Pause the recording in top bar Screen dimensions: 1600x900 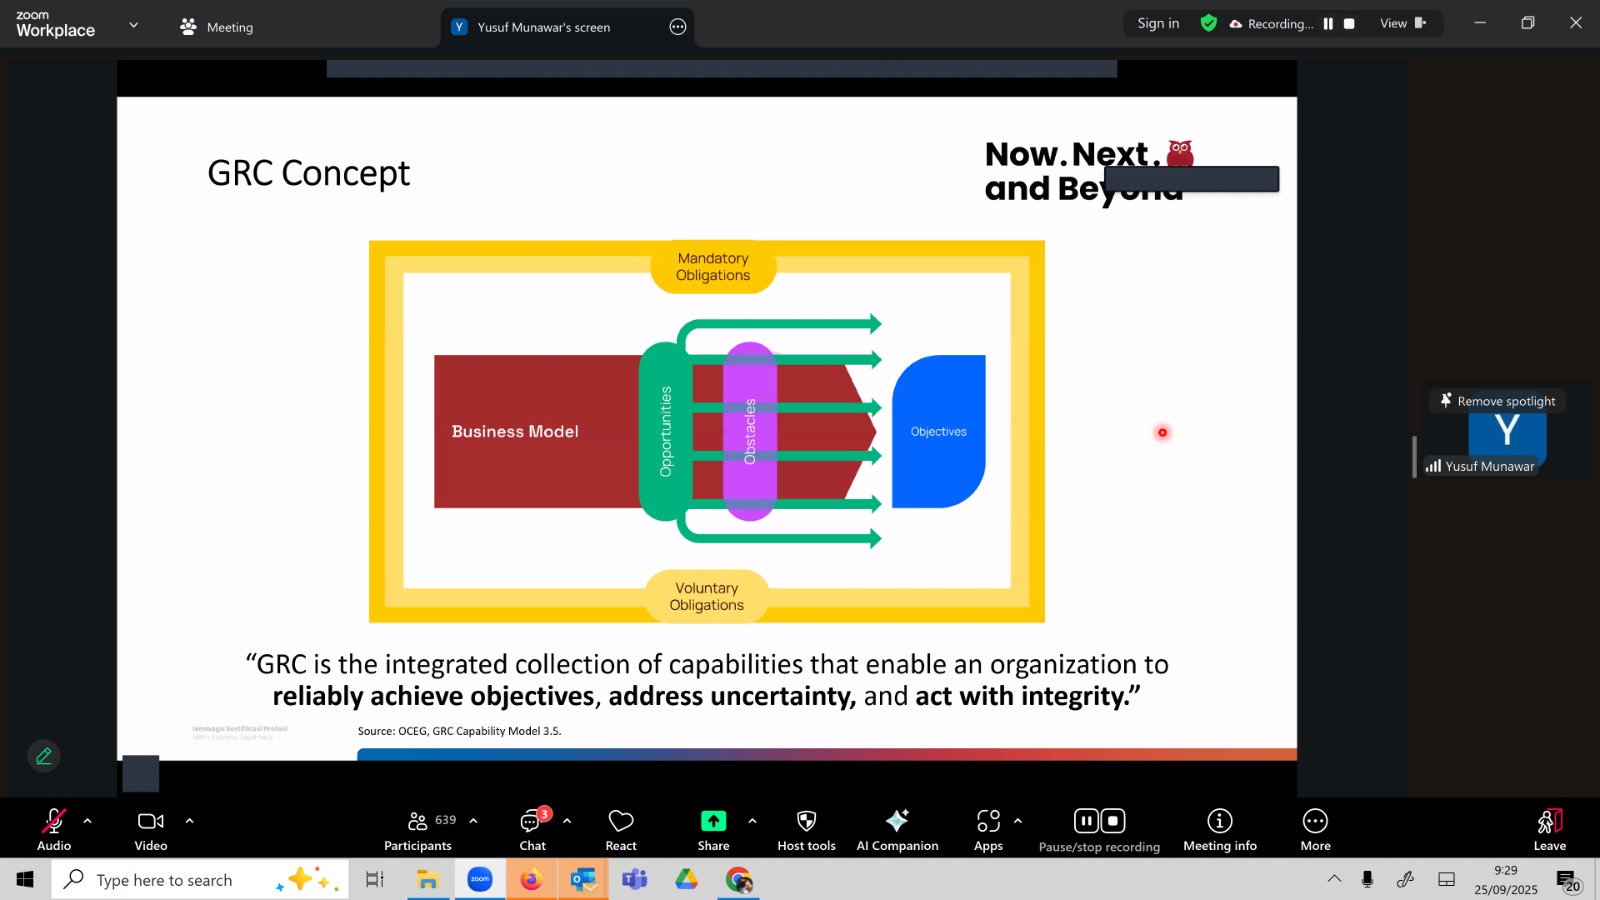(1328, 24)
